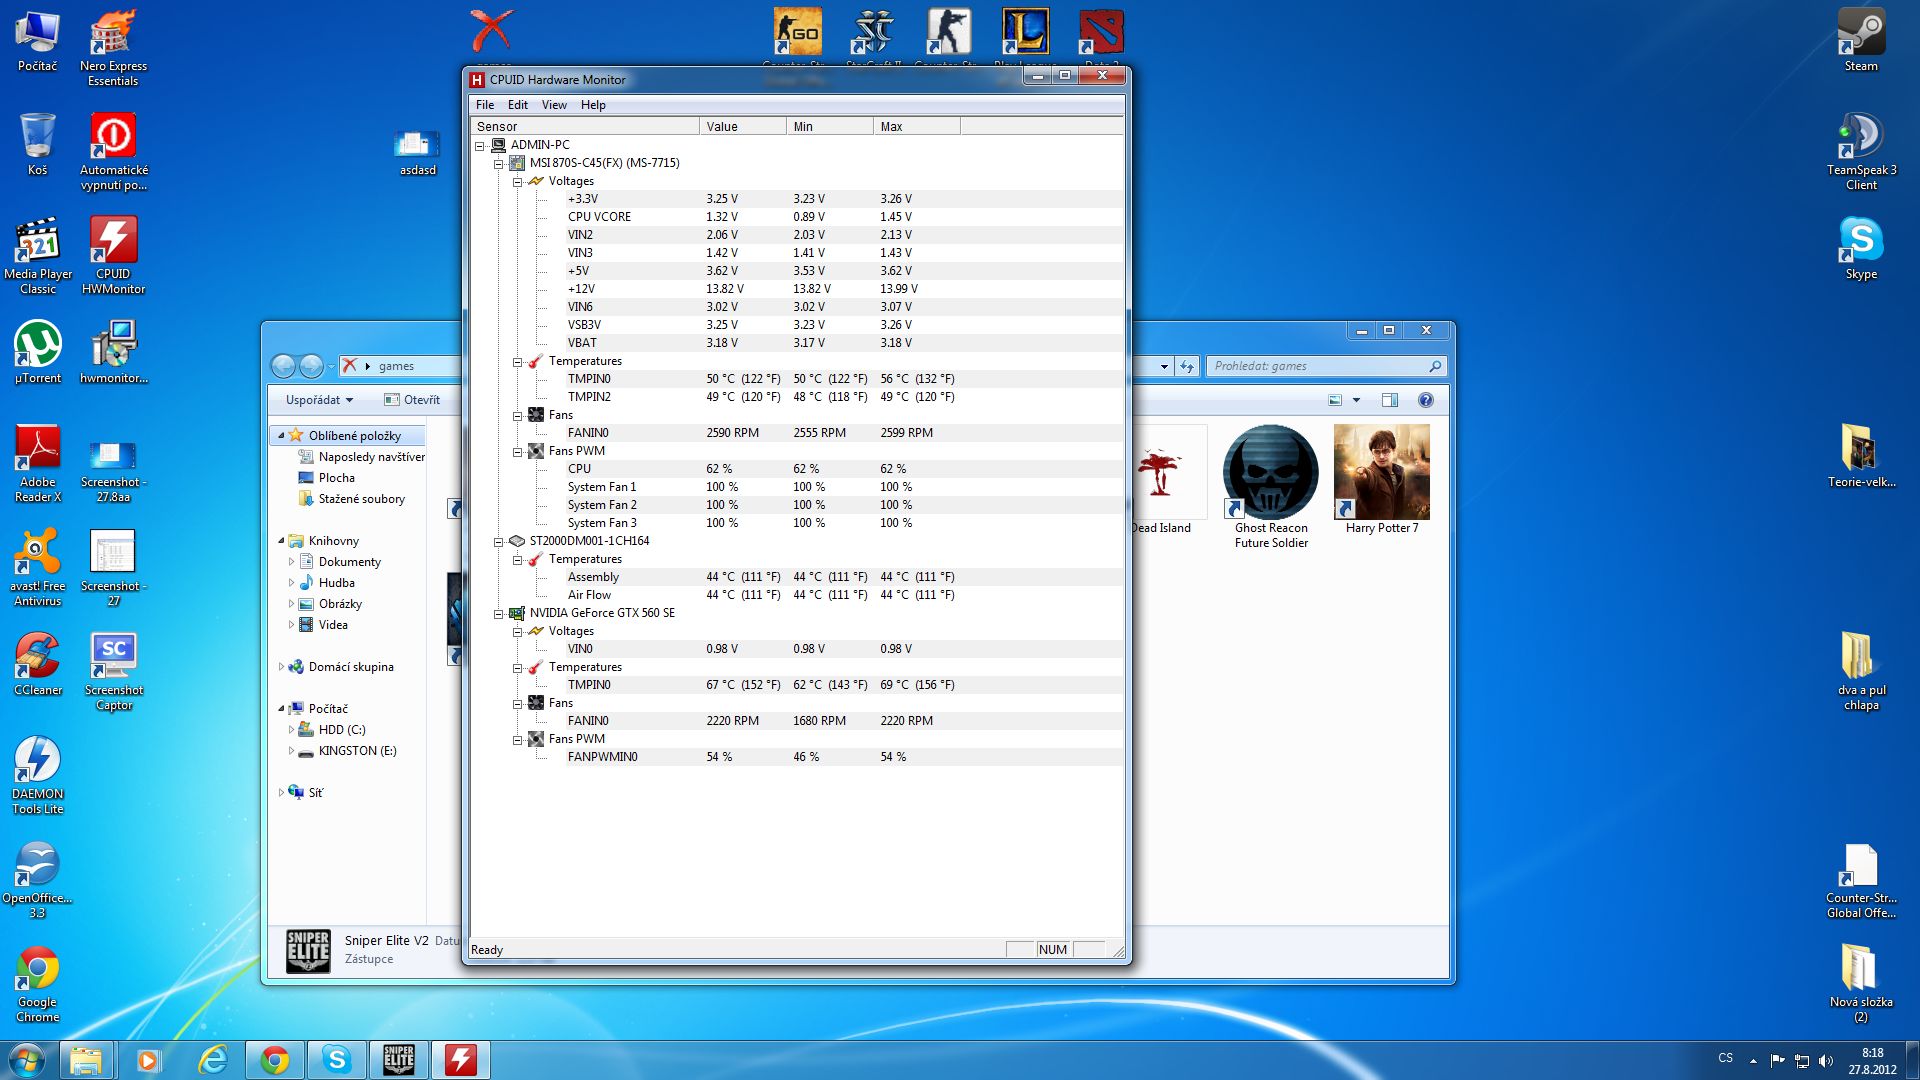Click HWMonitor icon in the taskbar
This screenshot has width=1920, height=1080.
(461, 1060)
